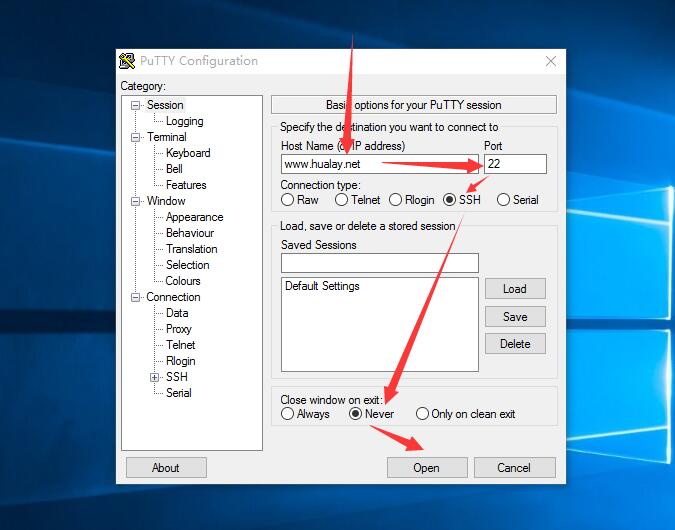Click the Cancel button
Image resolution: width=675 pixels, height=530 pixels.
pos(514,468)
